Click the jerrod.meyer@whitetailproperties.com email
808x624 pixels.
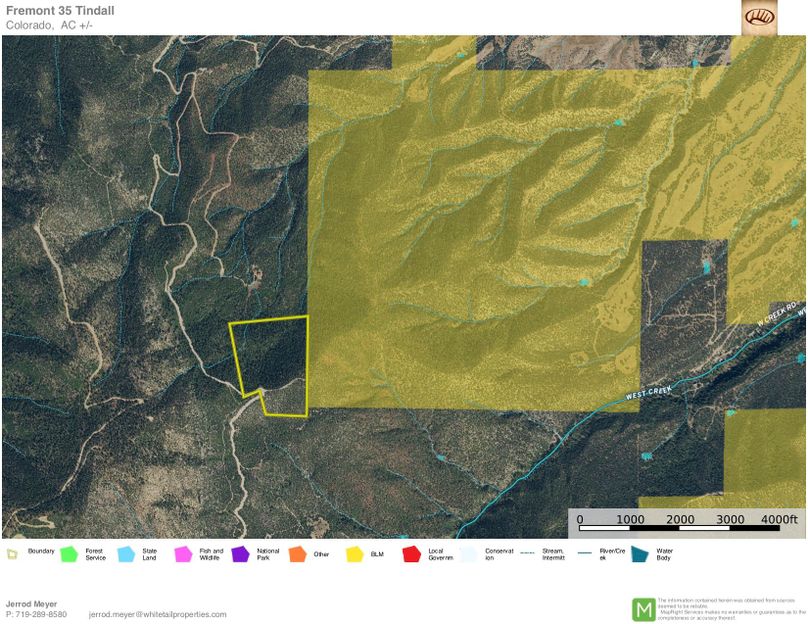157,614
